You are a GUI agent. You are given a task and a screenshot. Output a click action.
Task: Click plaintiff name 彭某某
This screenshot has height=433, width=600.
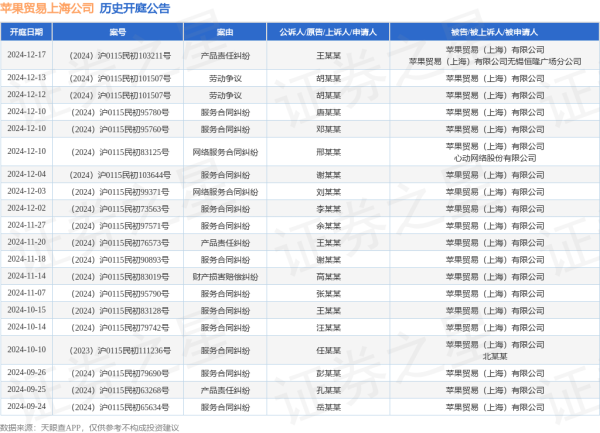(328, 373)
